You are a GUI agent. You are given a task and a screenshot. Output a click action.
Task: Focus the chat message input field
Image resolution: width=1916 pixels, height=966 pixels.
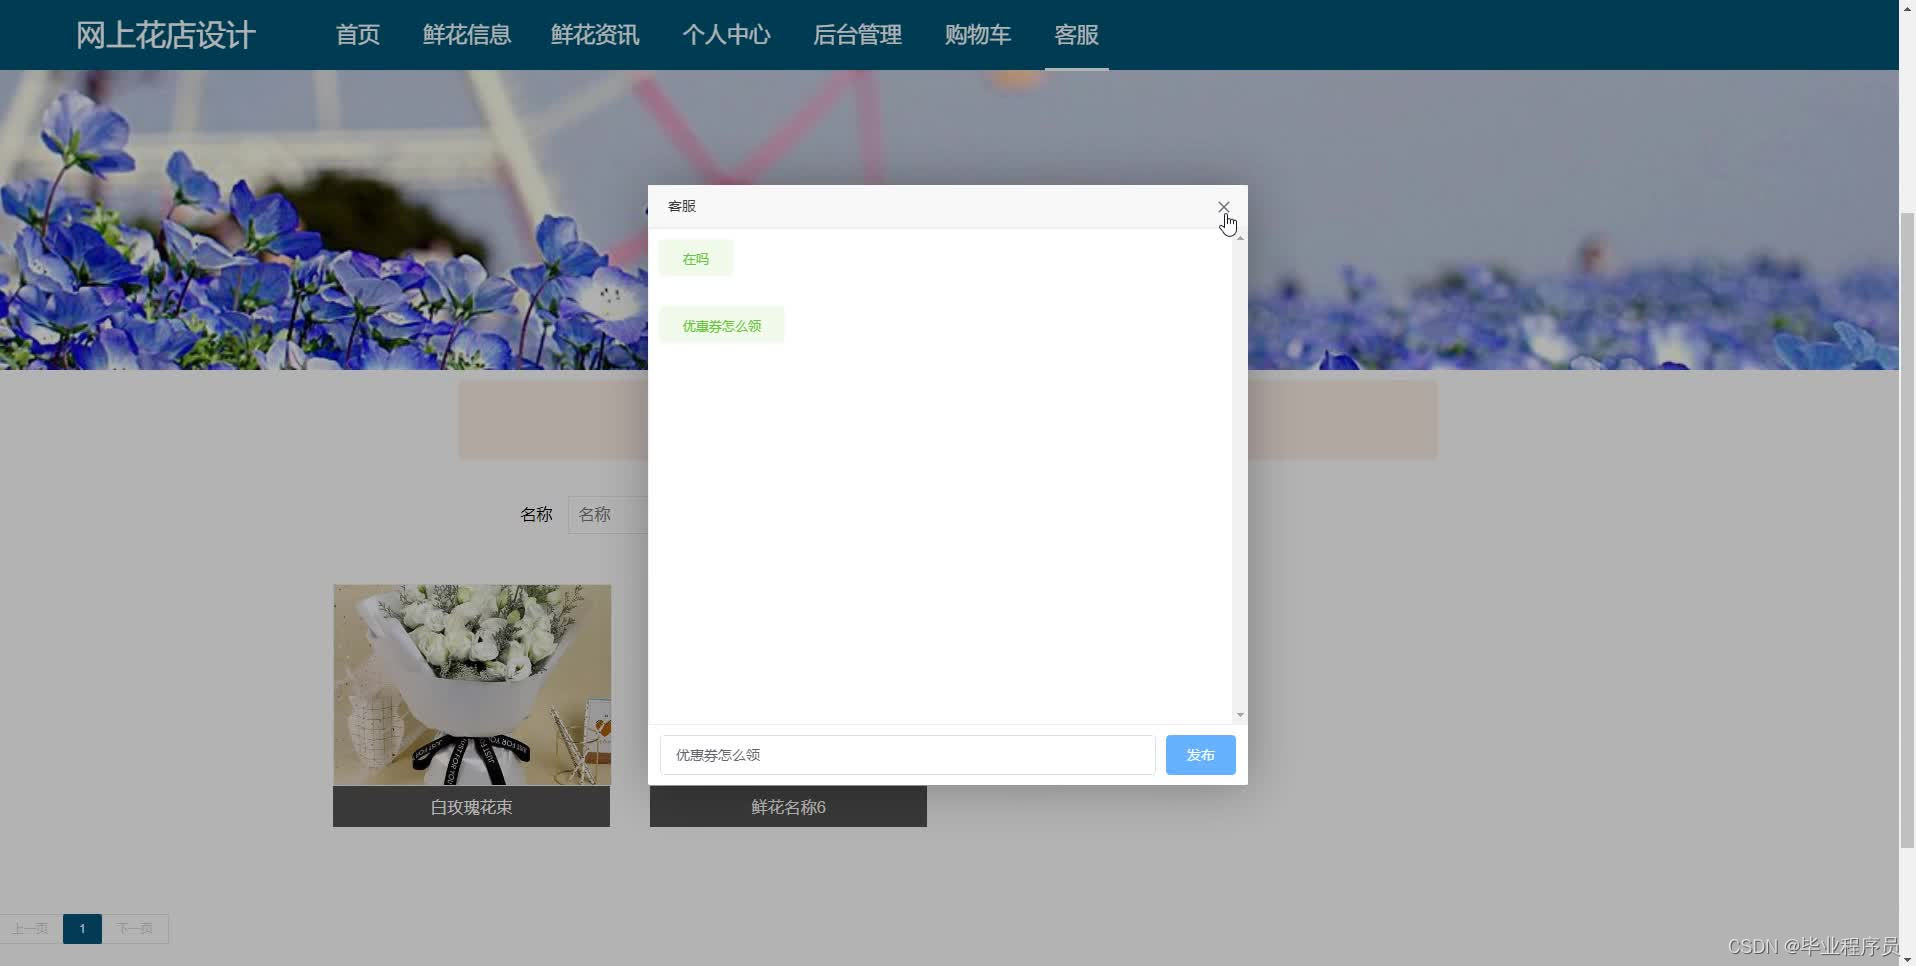point(907,755)
